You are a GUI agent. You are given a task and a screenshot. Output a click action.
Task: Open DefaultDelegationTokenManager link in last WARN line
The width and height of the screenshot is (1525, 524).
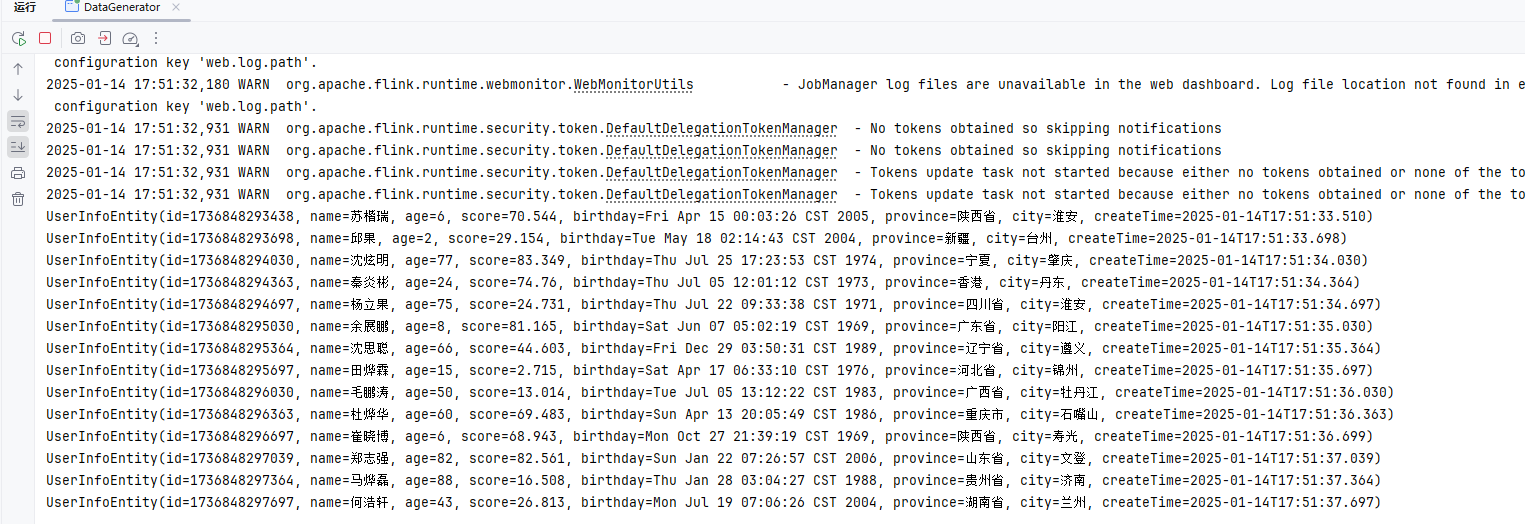(x=721, y=194)
